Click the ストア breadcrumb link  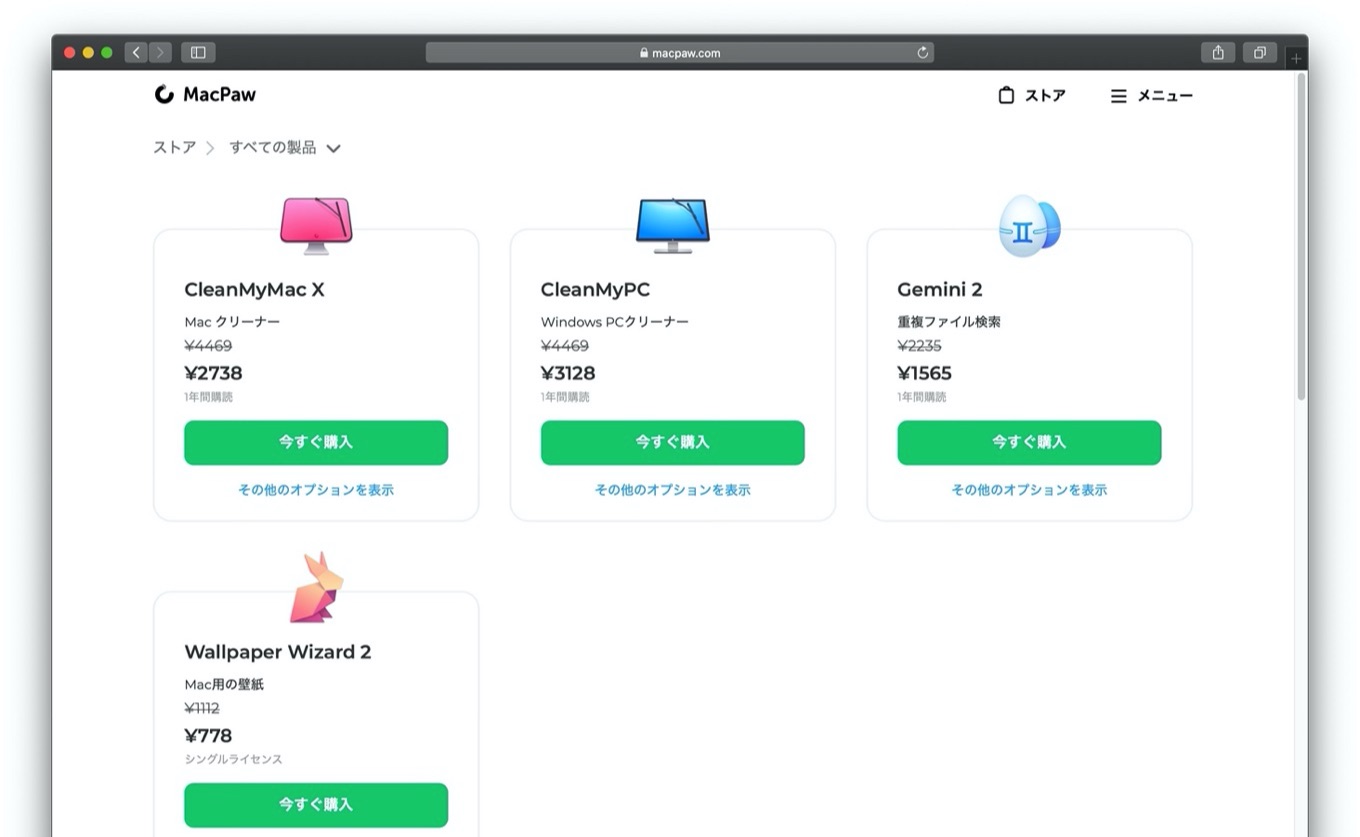(175, 148)
